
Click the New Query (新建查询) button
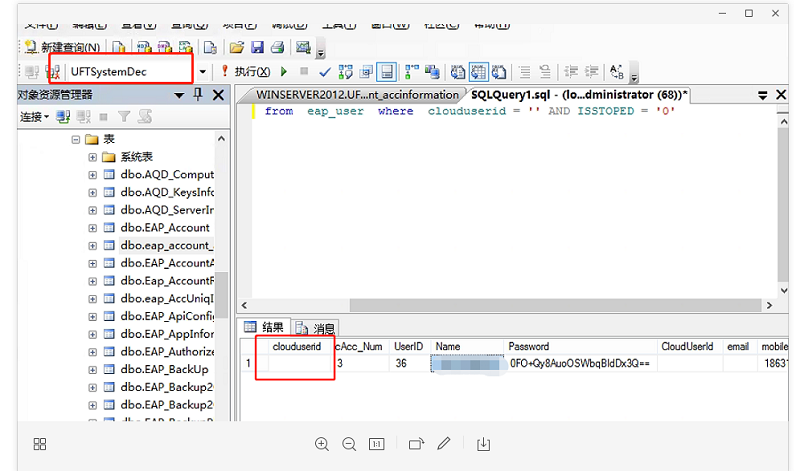tap(62, 47)
